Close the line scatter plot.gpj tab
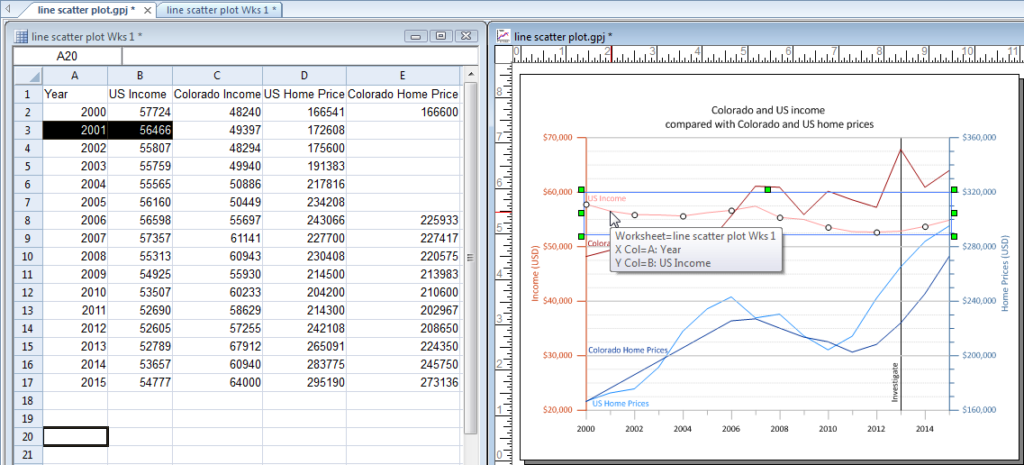1024x465 pixels. (x=147, y=10)
